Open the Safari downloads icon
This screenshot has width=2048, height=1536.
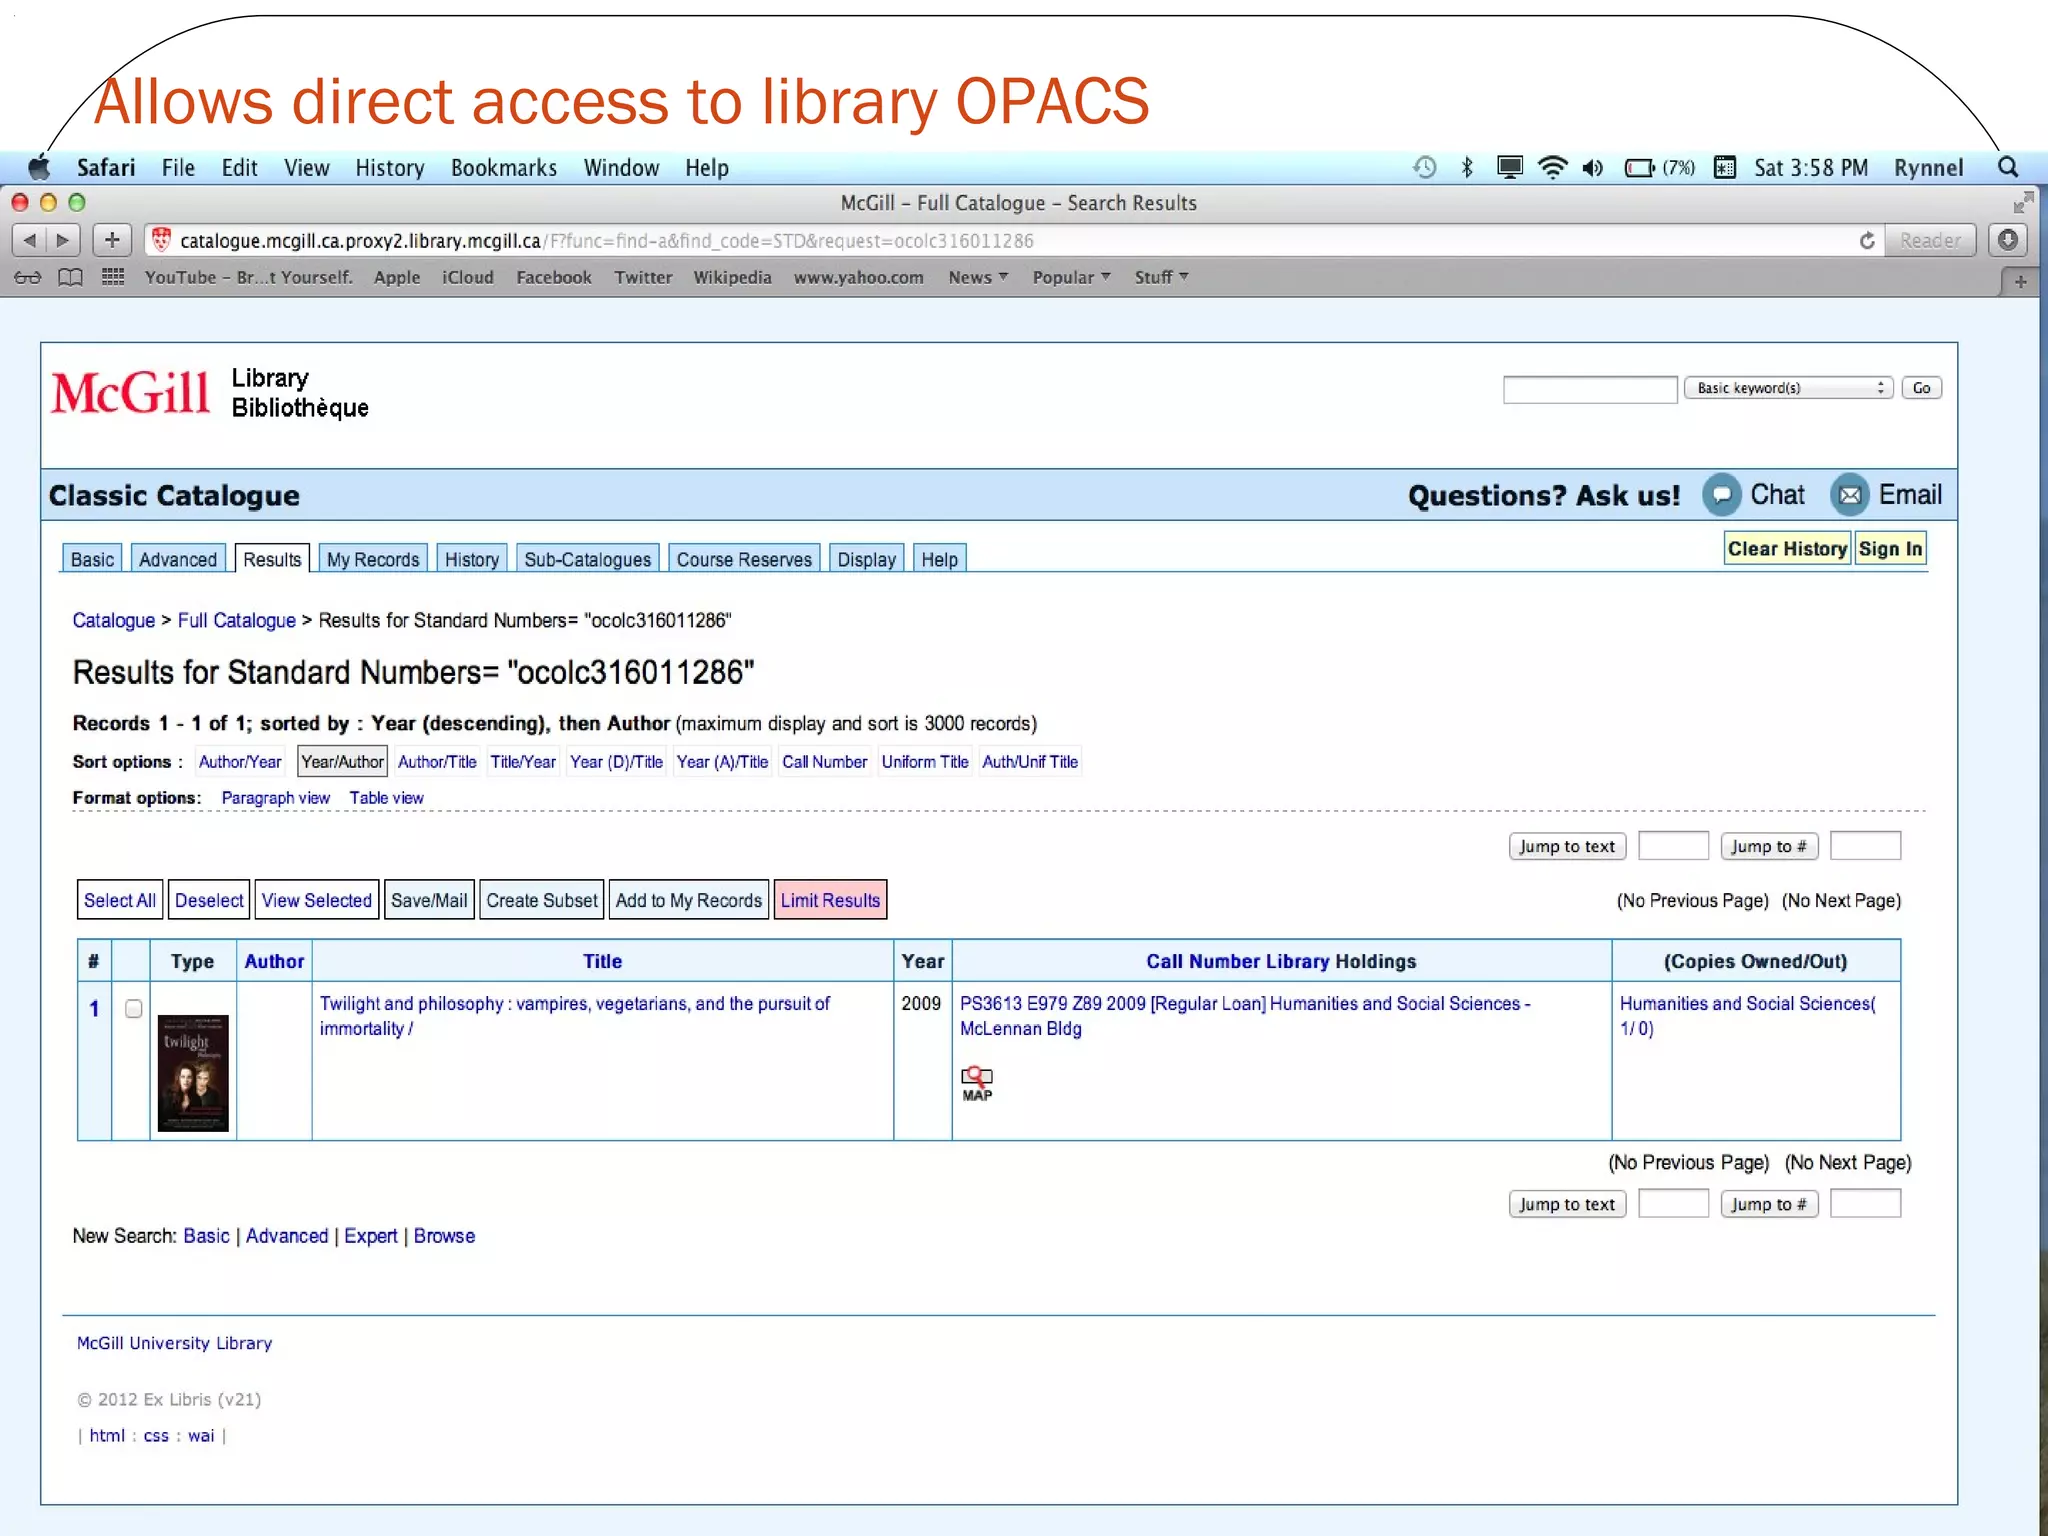coord(2007,240)
